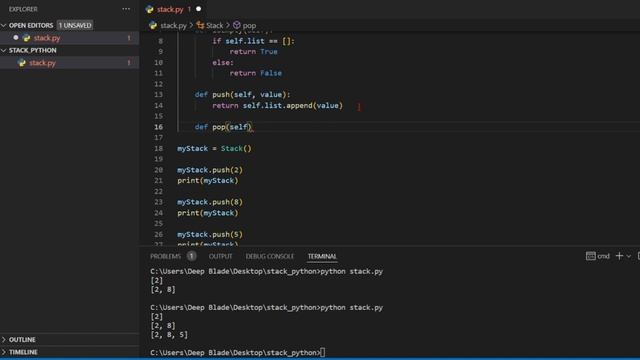Click the def push(self, value): line
640x360 pixels.
(242, 95)
